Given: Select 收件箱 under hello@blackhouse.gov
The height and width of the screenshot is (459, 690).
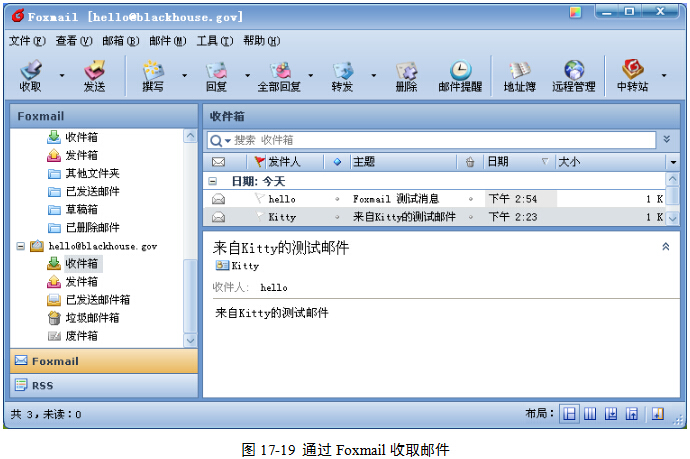Looking at the screenshot, I should point(81,264).
